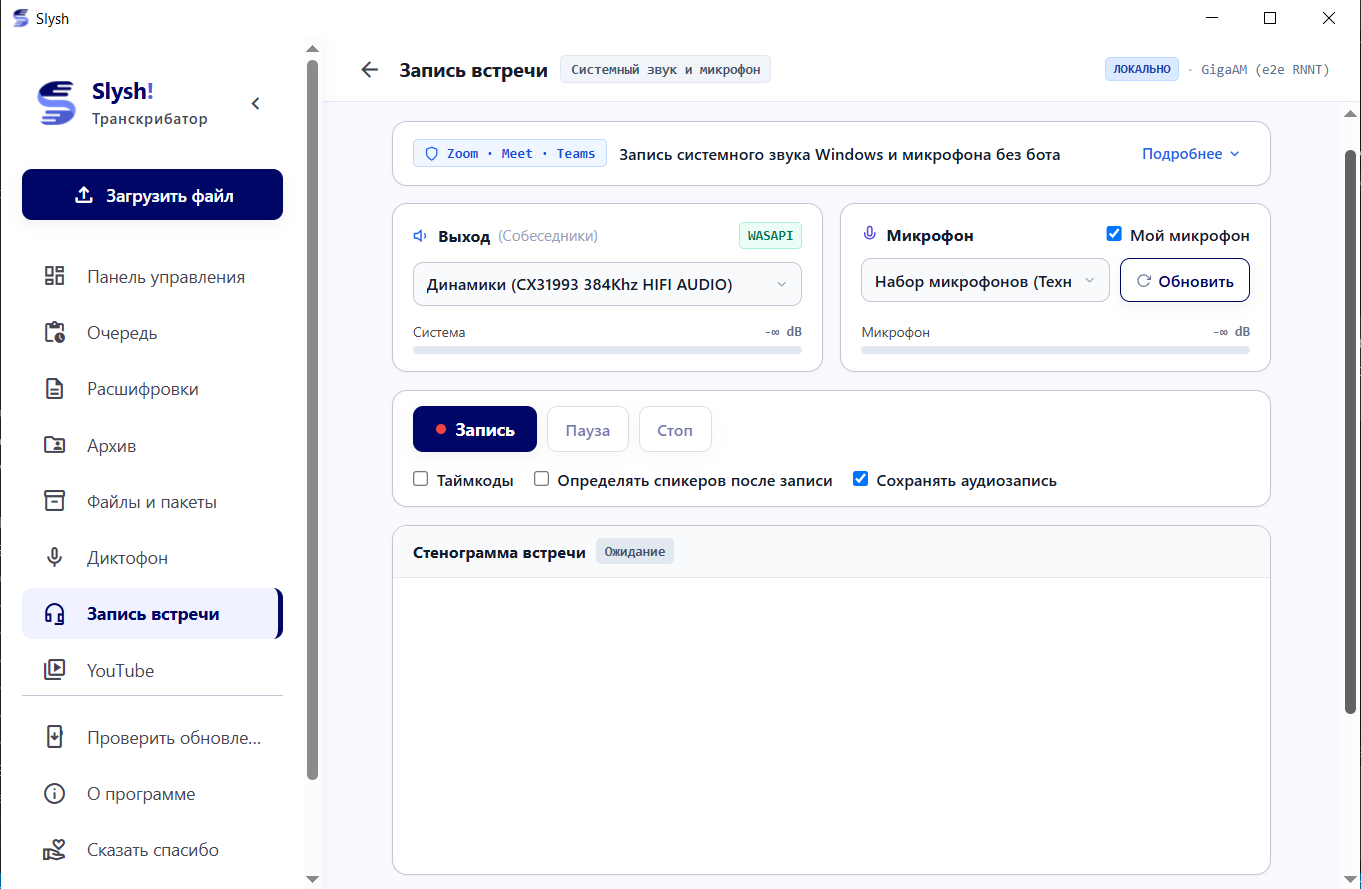The image size is (1361, 889).
Task: Open Панель управления in the sidebar
Action: pyautogui.click(x=152, y=277)
